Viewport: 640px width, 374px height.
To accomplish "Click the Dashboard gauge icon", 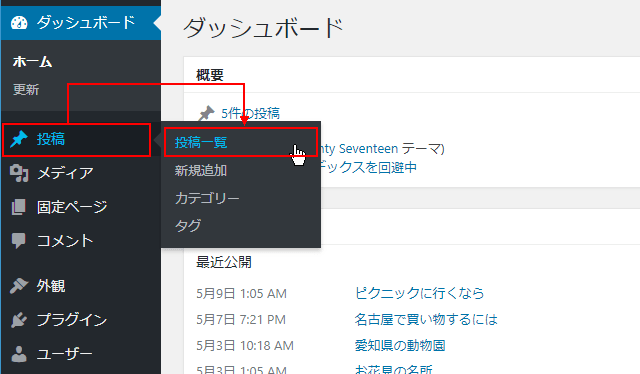I will point(19,22).
